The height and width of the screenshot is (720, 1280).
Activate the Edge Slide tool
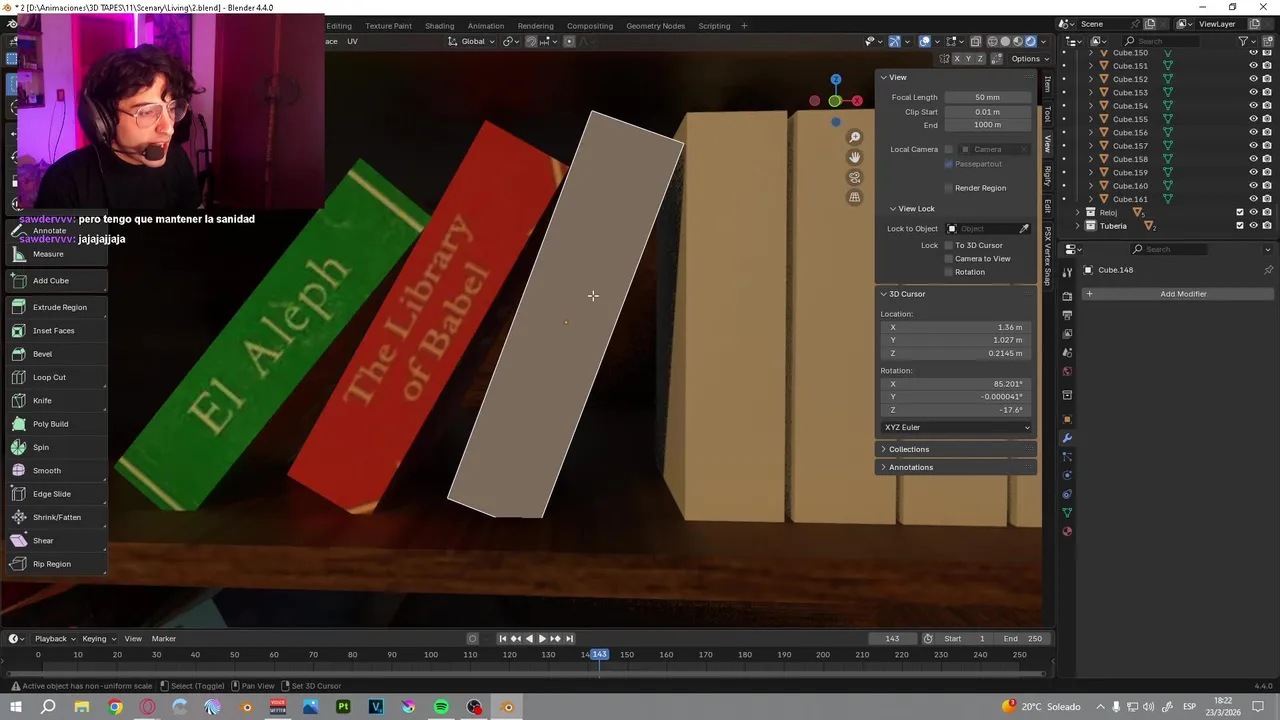pos(55,494)
